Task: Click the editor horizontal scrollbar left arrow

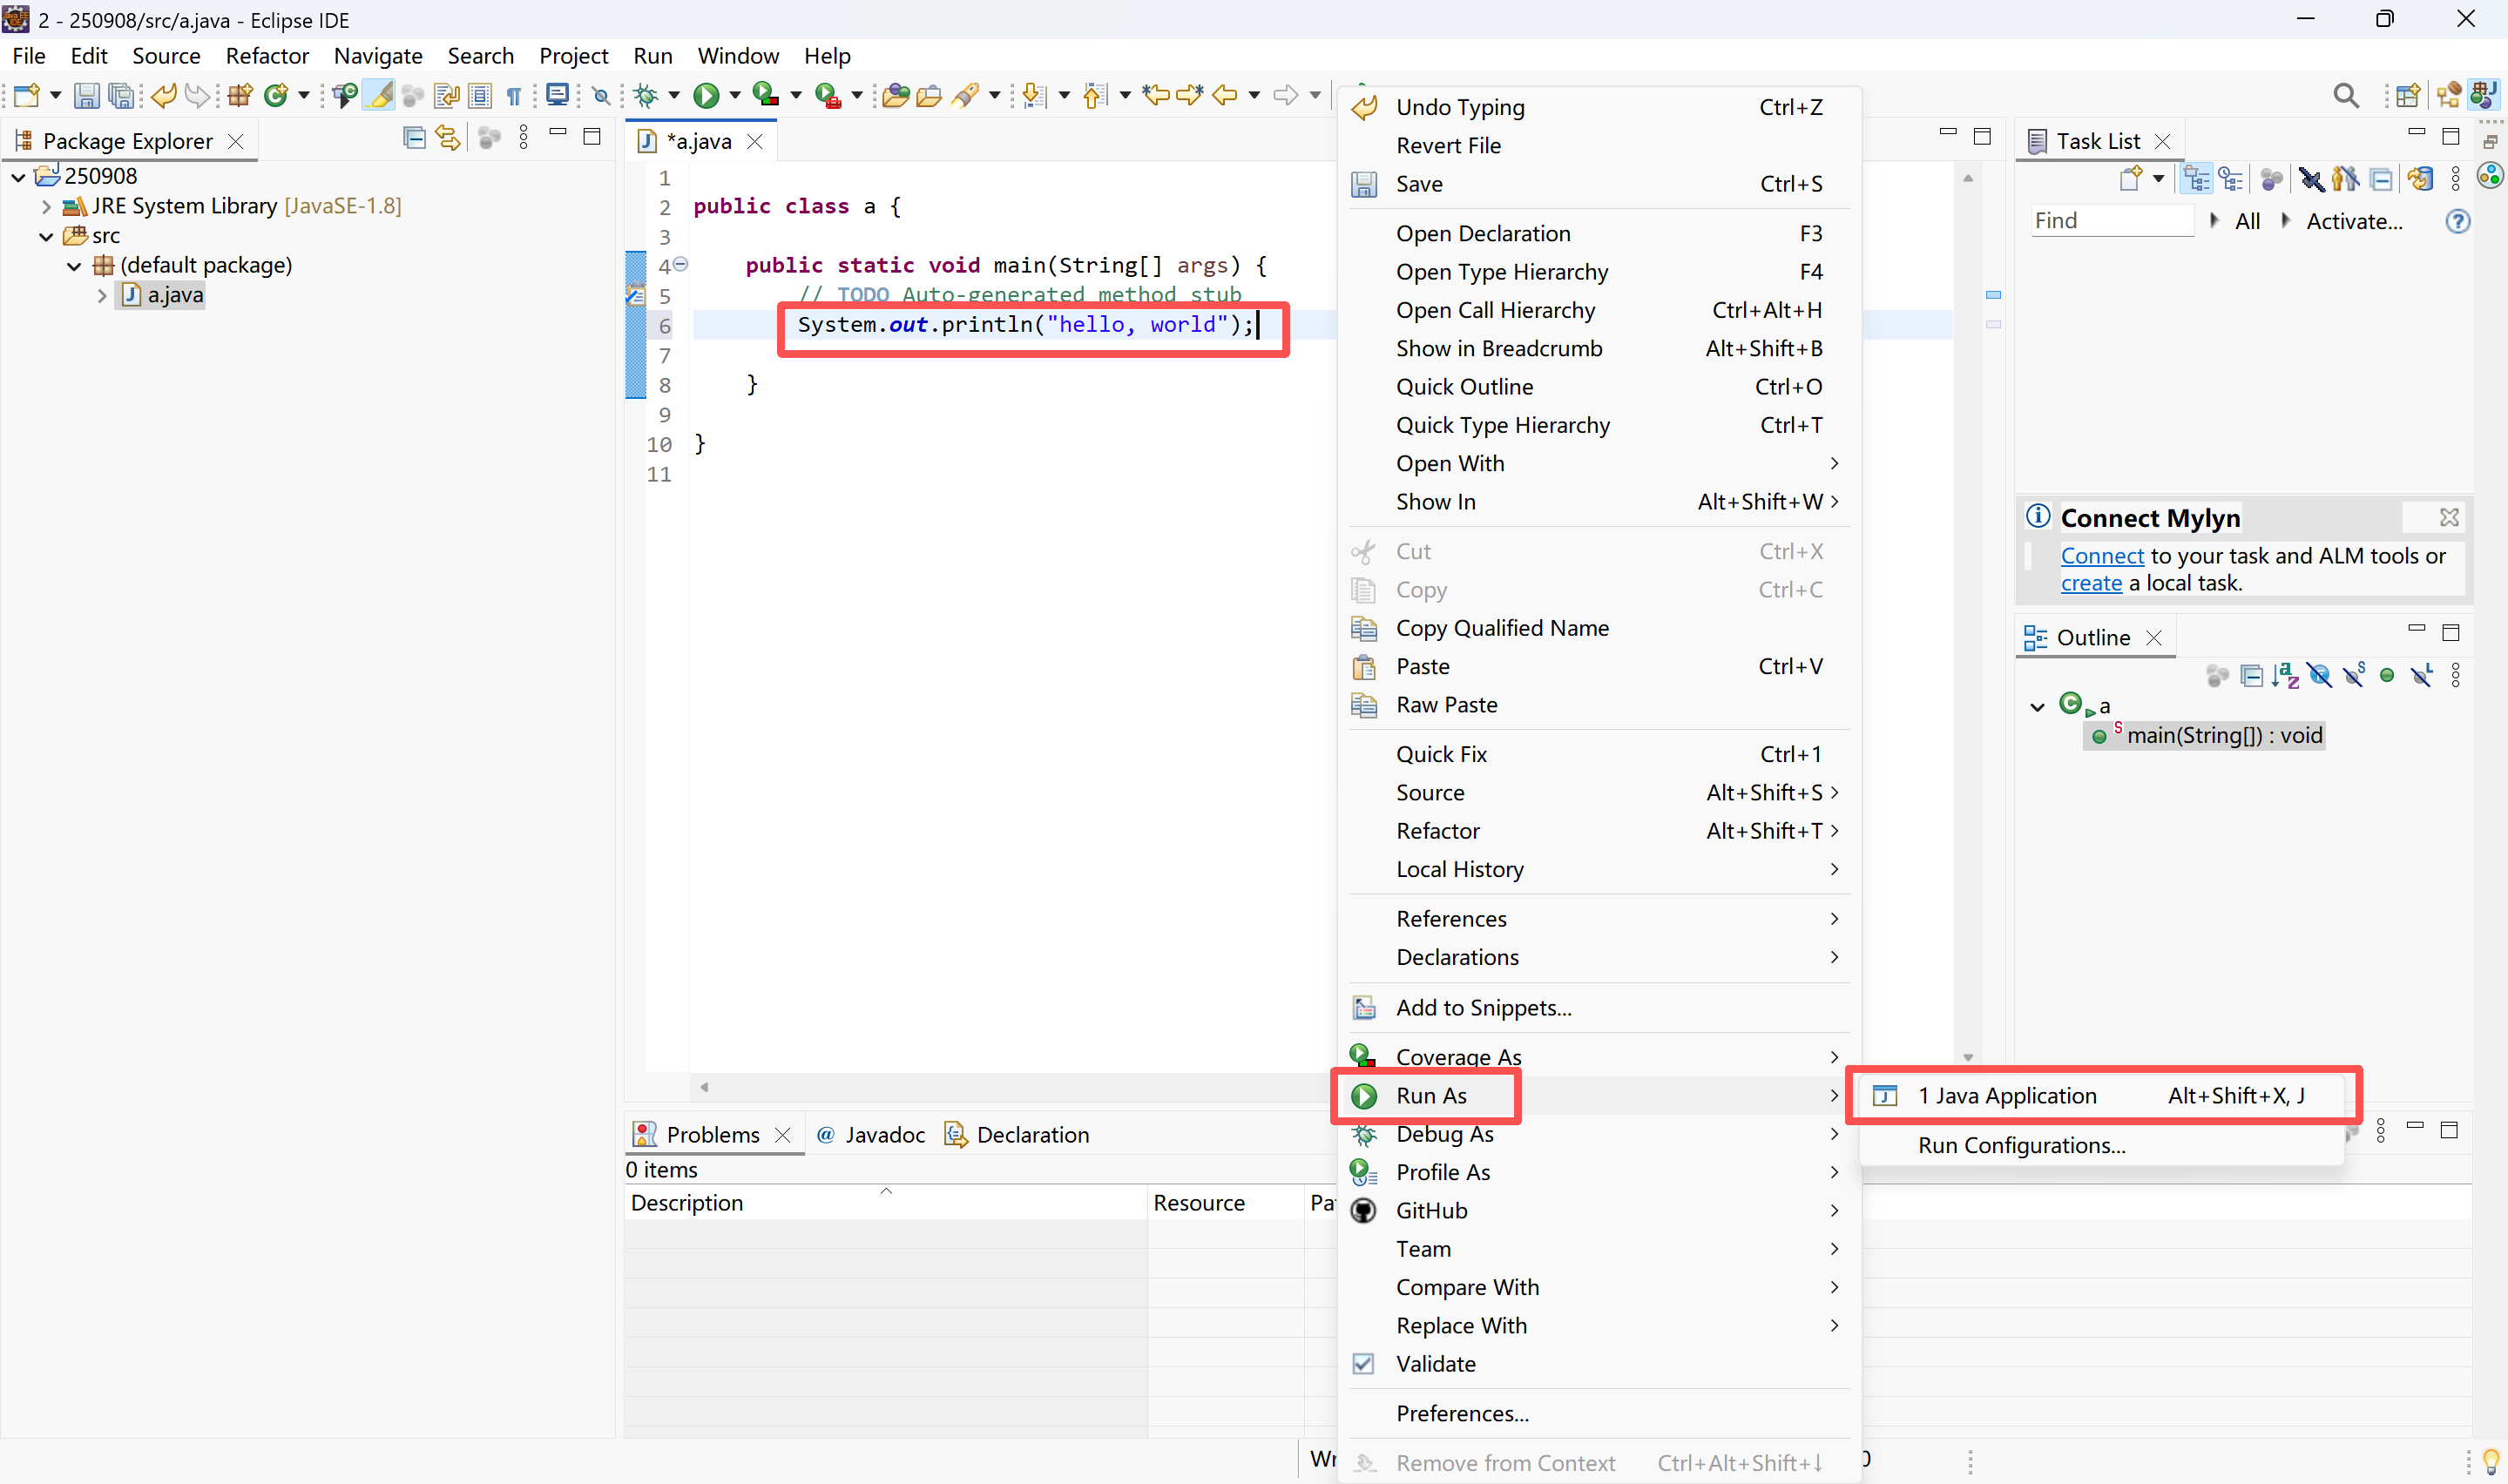Action: (x=704, y=1087)
